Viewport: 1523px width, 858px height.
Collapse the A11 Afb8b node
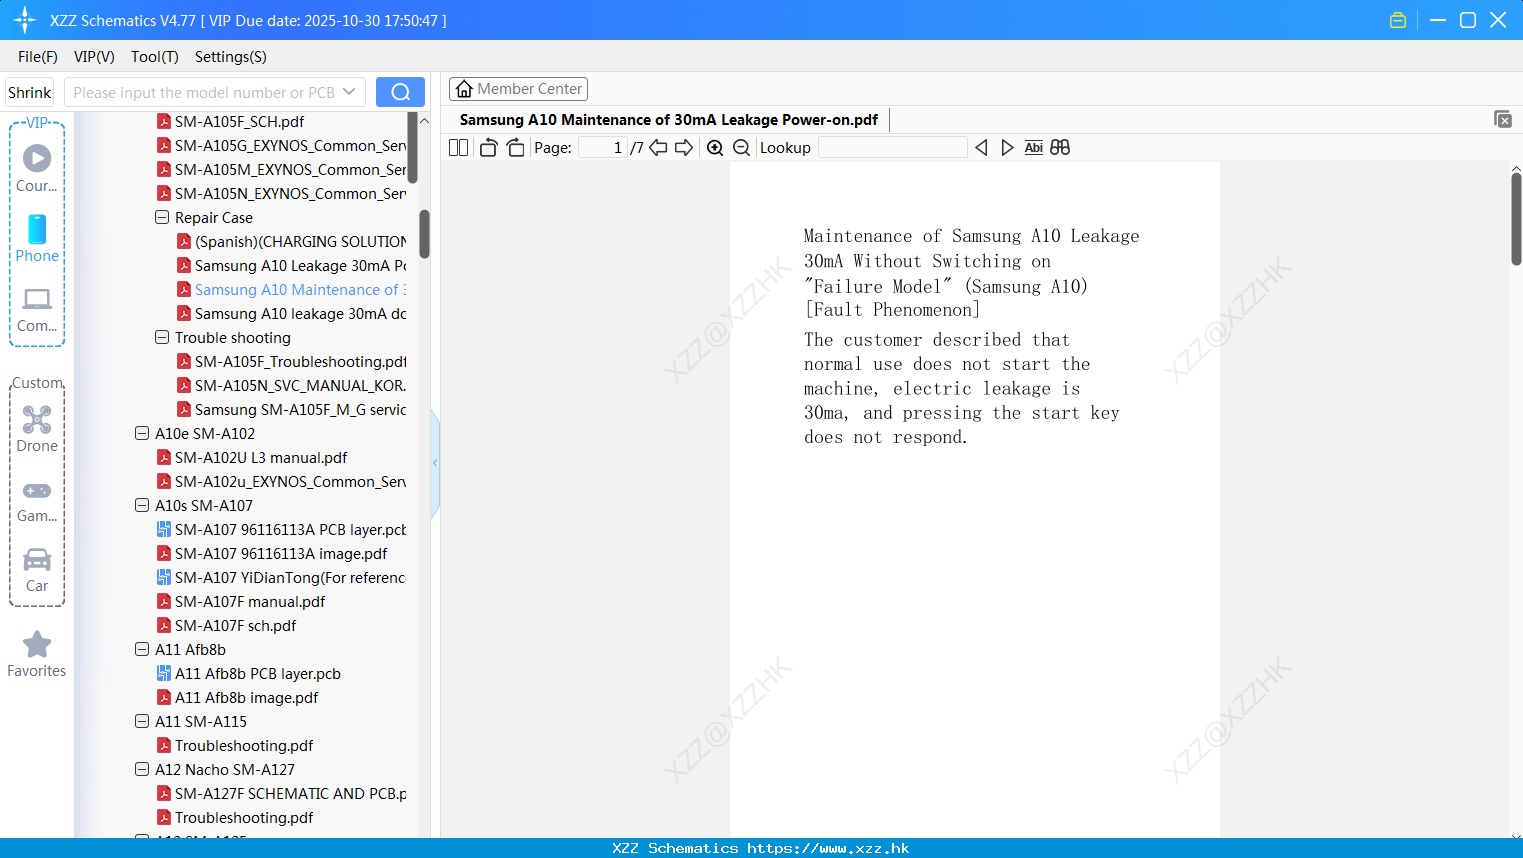142,649
